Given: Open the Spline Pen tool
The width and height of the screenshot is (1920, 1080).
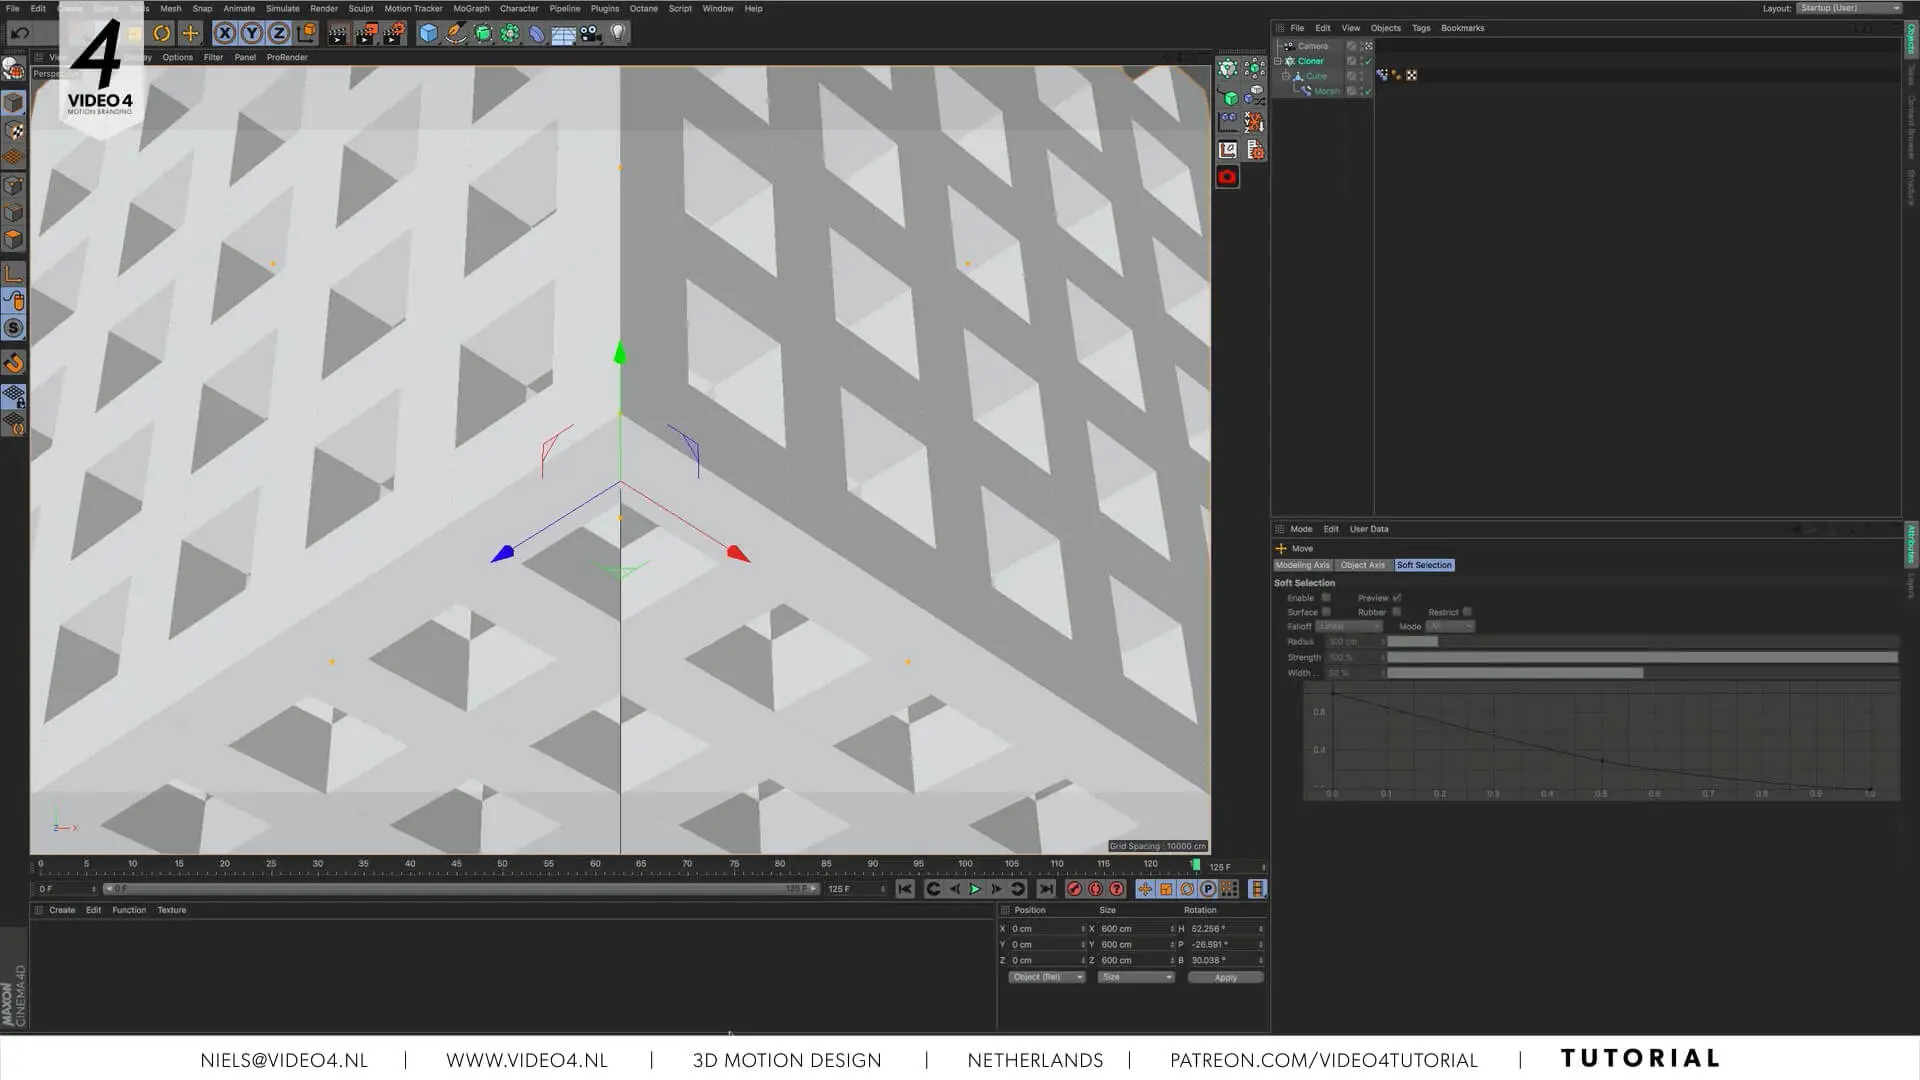Looking at the screenshot, I should 456,33.
